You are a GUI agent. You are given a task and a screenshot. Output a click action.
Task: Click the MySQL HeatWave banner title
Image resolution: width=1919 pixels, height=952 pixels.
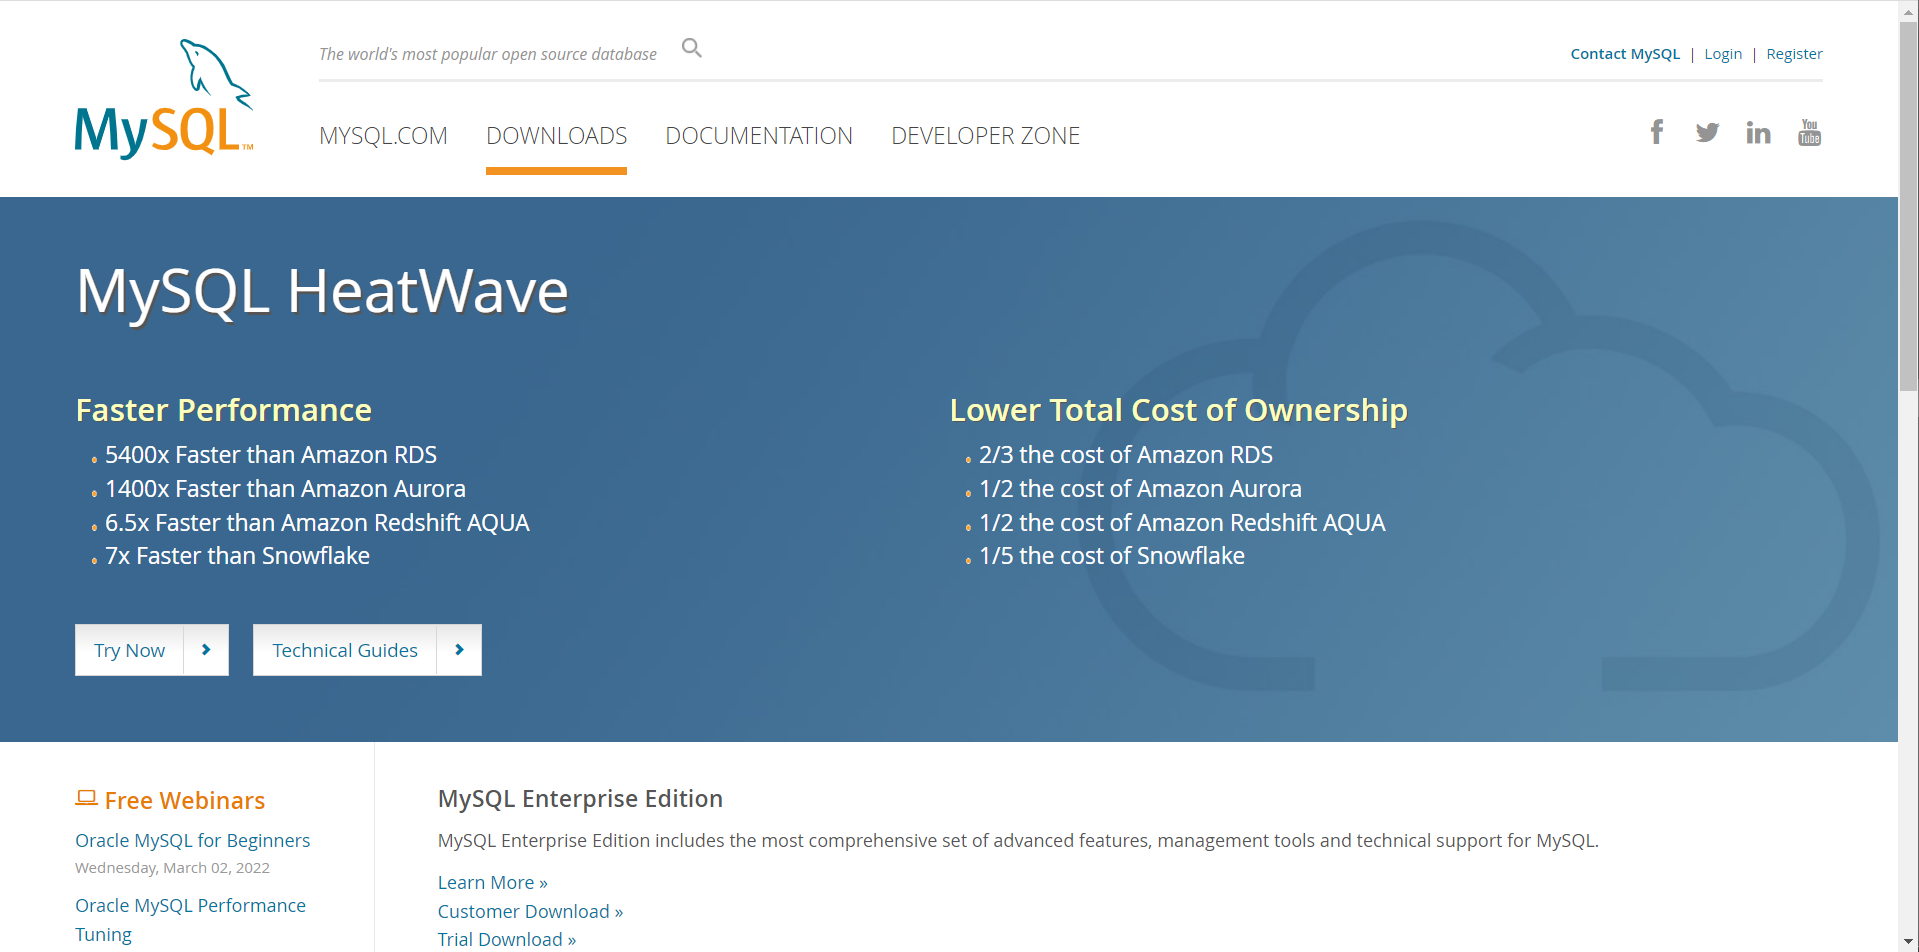point(322,292)
